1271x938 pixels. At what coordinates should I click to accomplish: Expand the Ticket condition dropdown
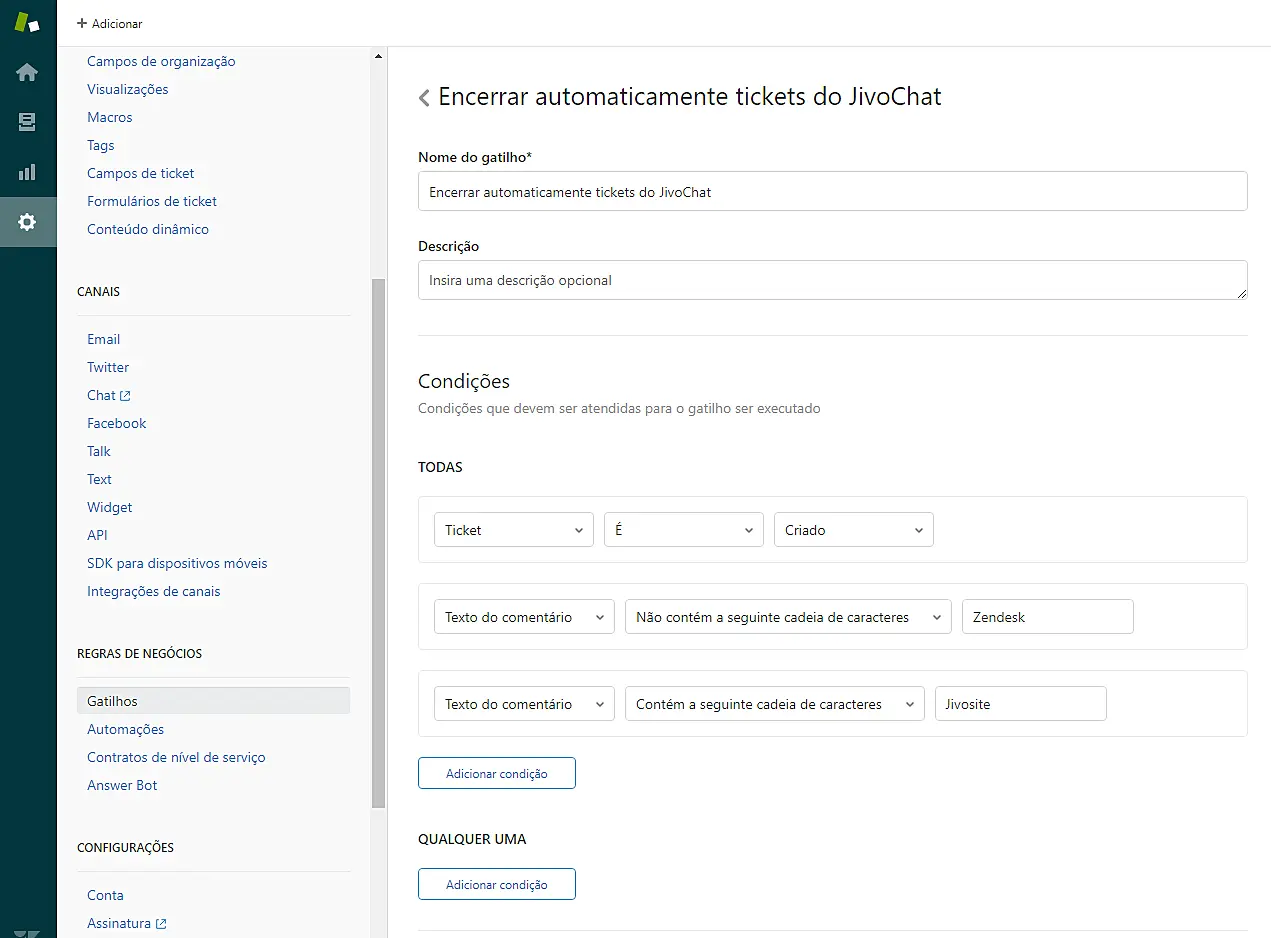[514, 530]
